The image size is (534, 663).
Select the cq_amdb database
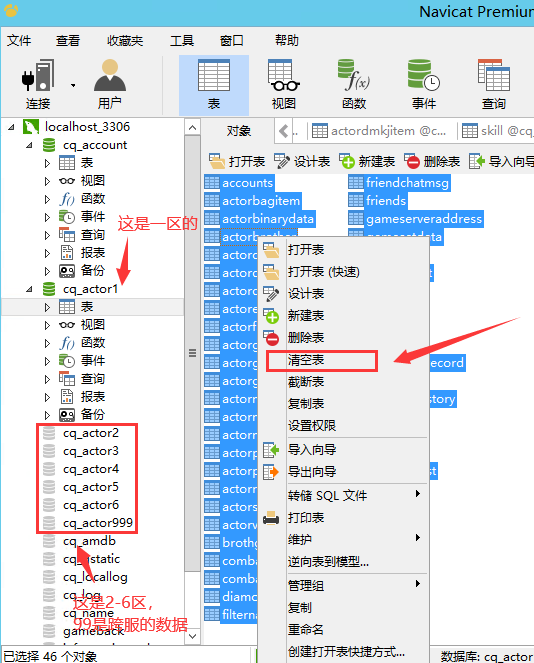pyautogui.click(x=89, y=541)
